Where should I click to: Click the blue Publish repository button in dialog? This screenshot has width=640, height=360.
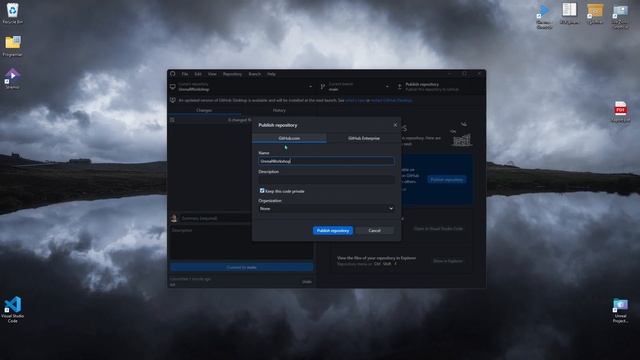(333, 231)
